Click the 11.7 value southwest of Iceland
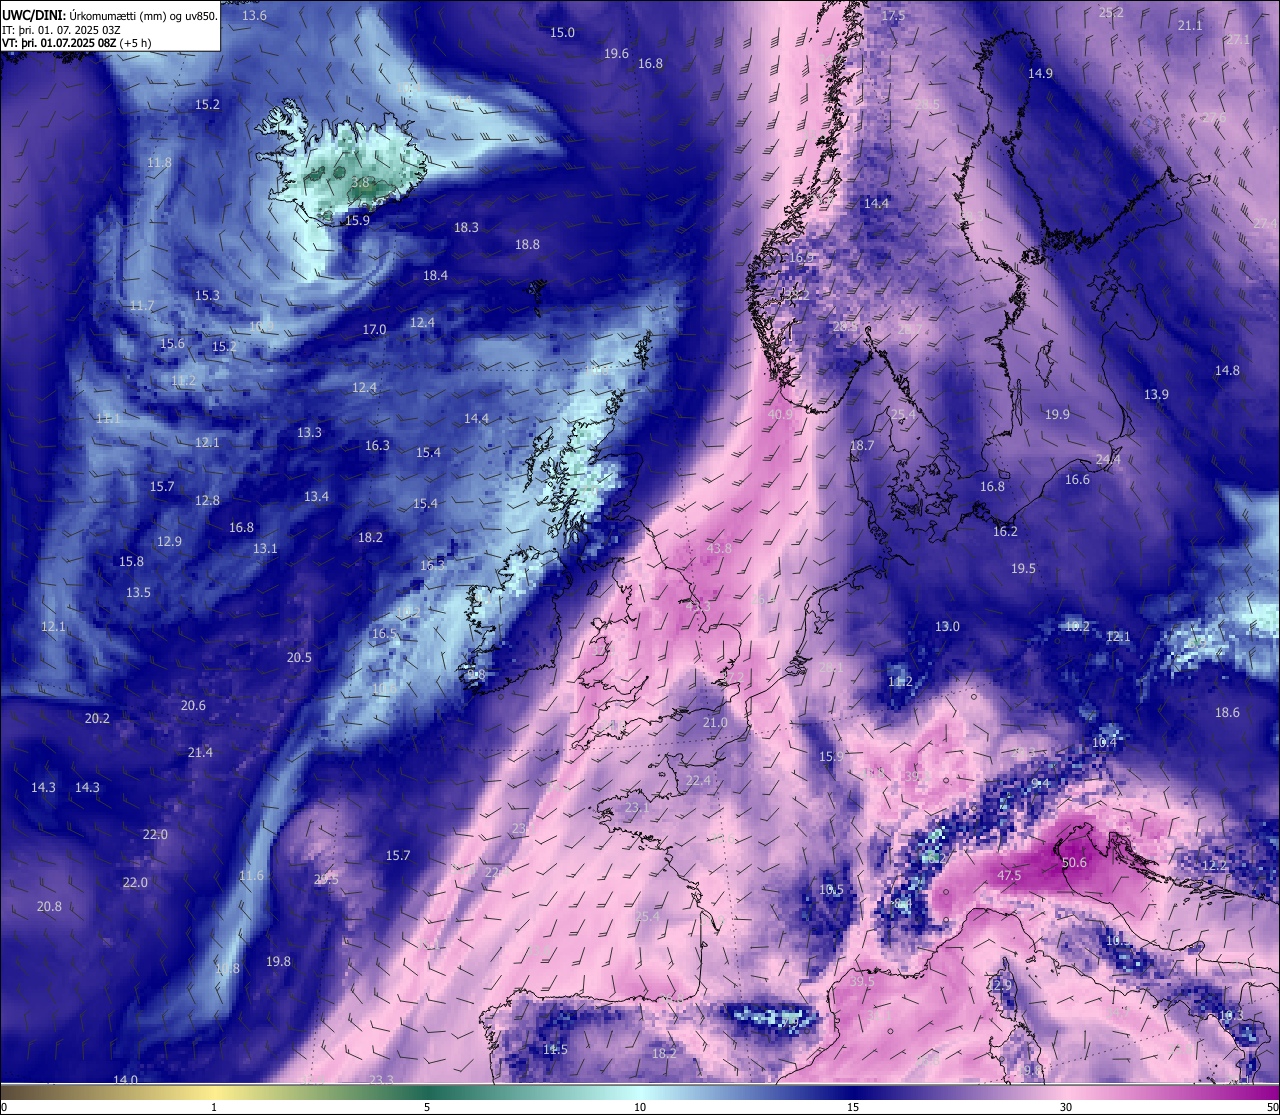 (x=142, y=306)
